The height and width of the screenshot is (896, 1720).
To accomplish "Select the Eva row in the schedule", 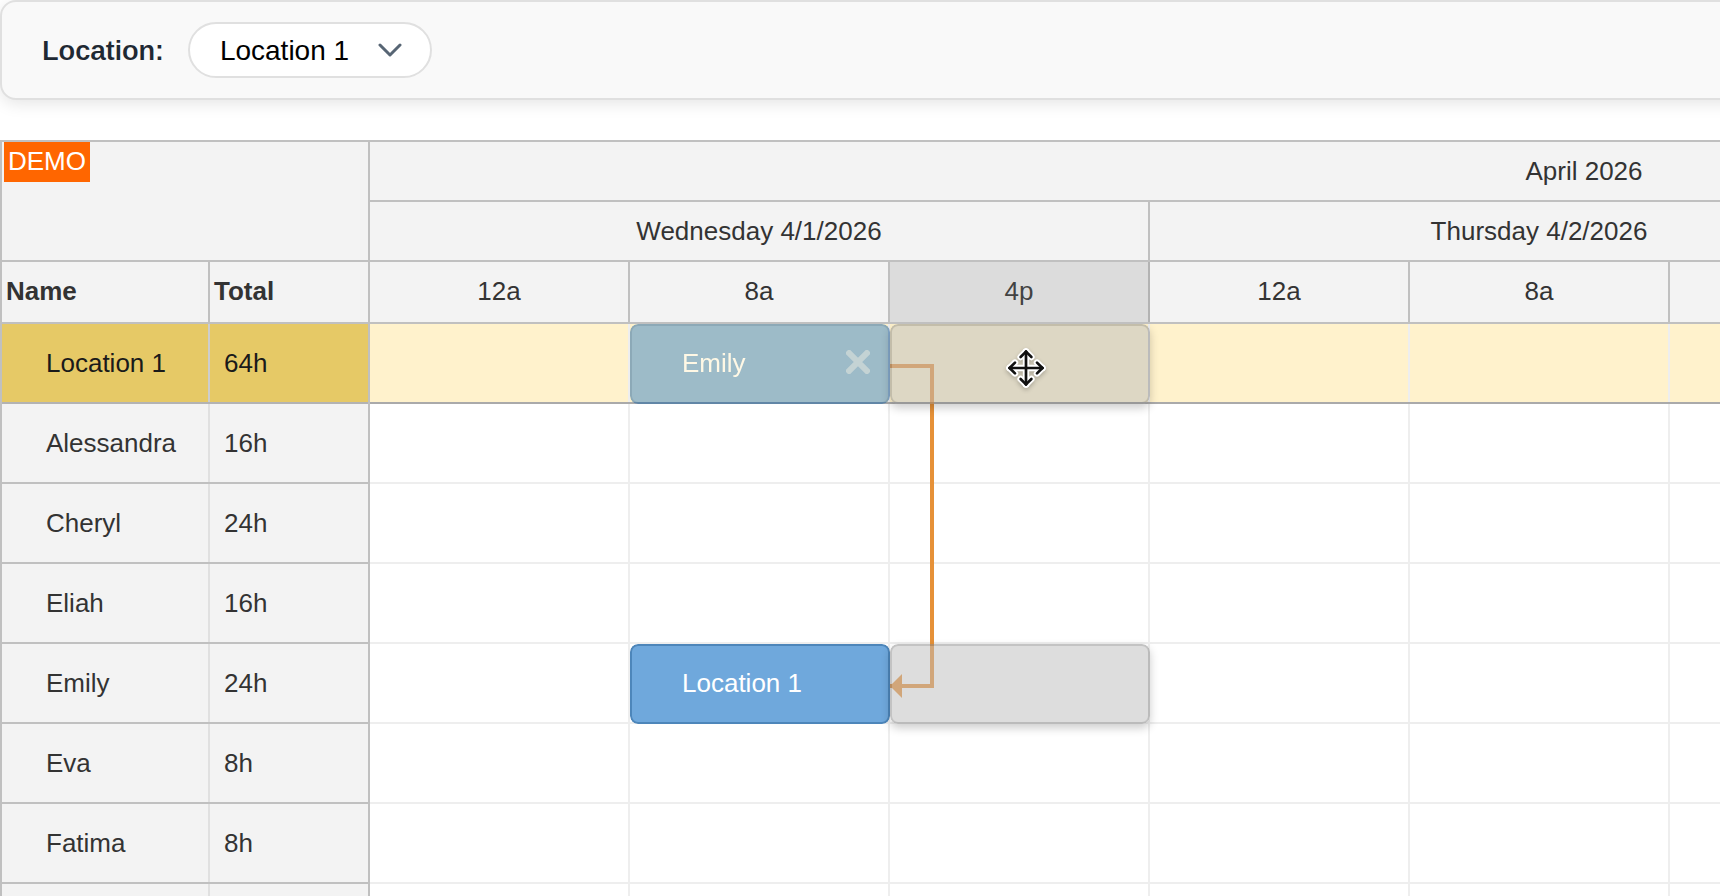I will [x=69, y=763].
